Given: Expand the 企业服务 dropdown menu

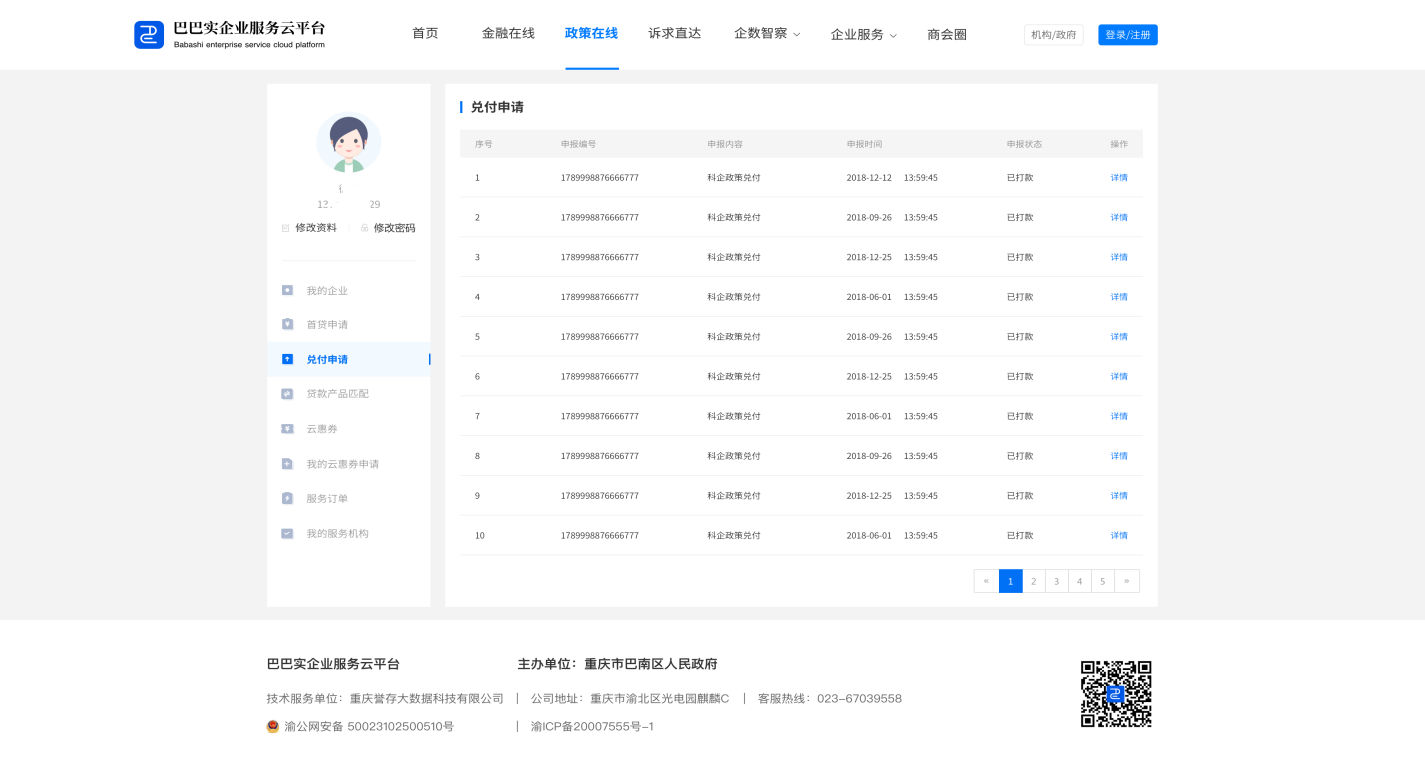Looking at the screenshot, I should (863, 35).
